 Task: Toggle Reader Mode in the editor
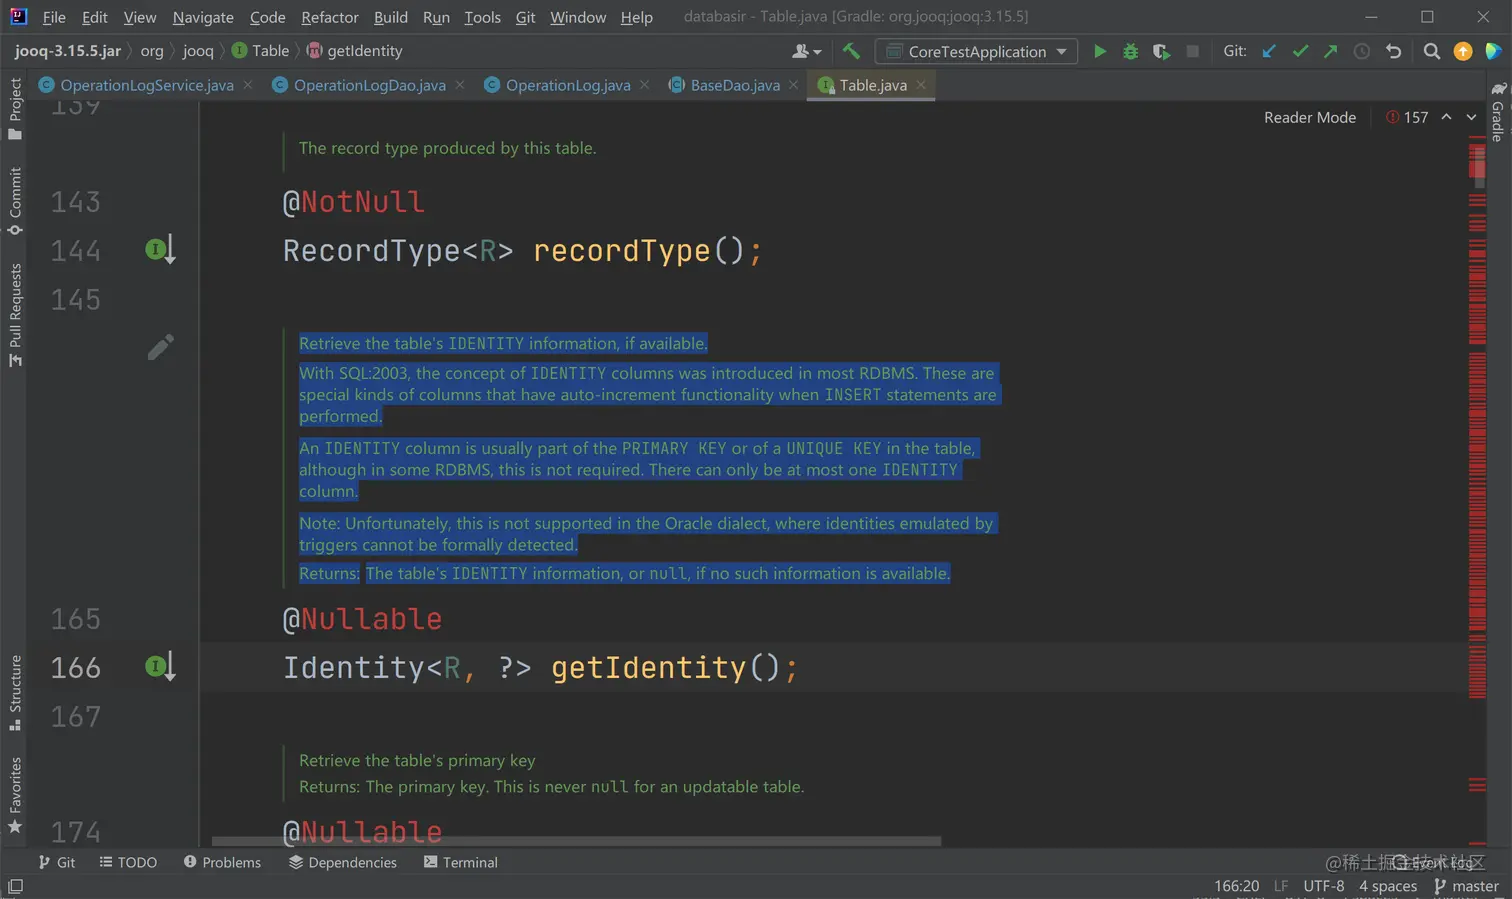(x=1309, y=117)
